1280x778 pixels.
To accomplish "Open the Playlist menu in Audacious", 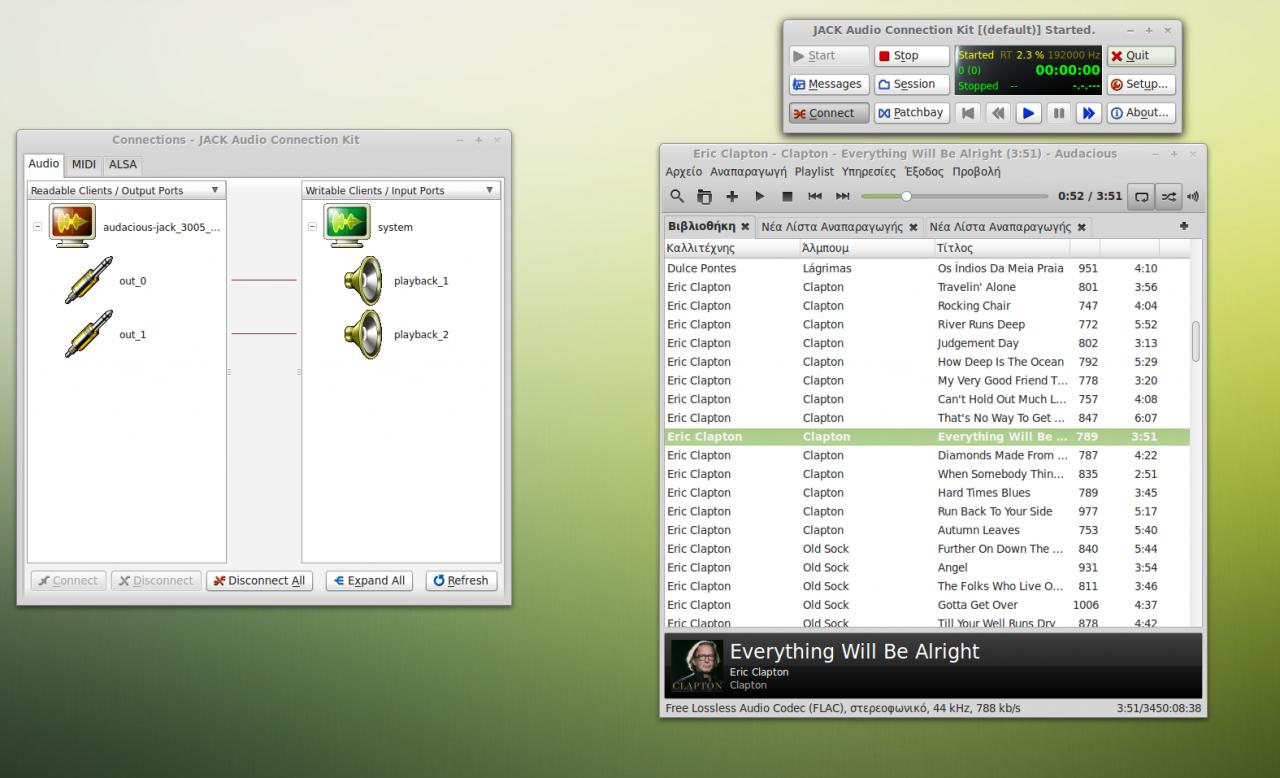I will pyautogui.click(x=814, y=172).
